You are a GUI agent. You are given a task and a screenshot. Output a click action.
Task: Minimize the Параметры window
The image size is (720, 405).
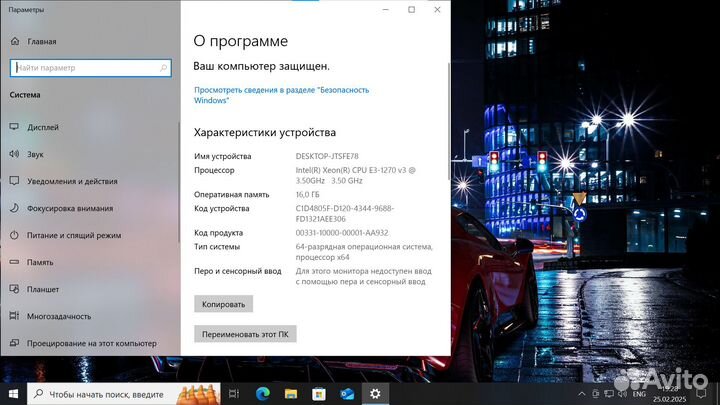point(386,9)
